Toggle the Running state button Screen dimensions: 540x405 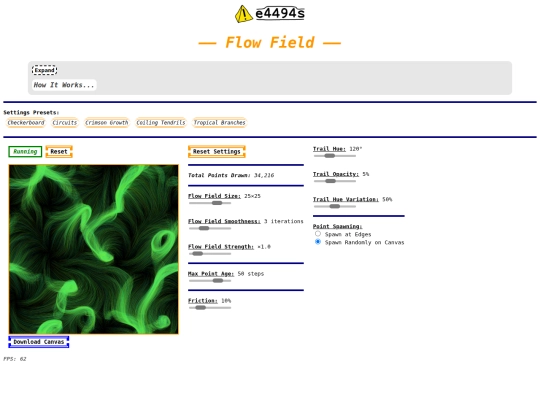click(x=25, y=152)
